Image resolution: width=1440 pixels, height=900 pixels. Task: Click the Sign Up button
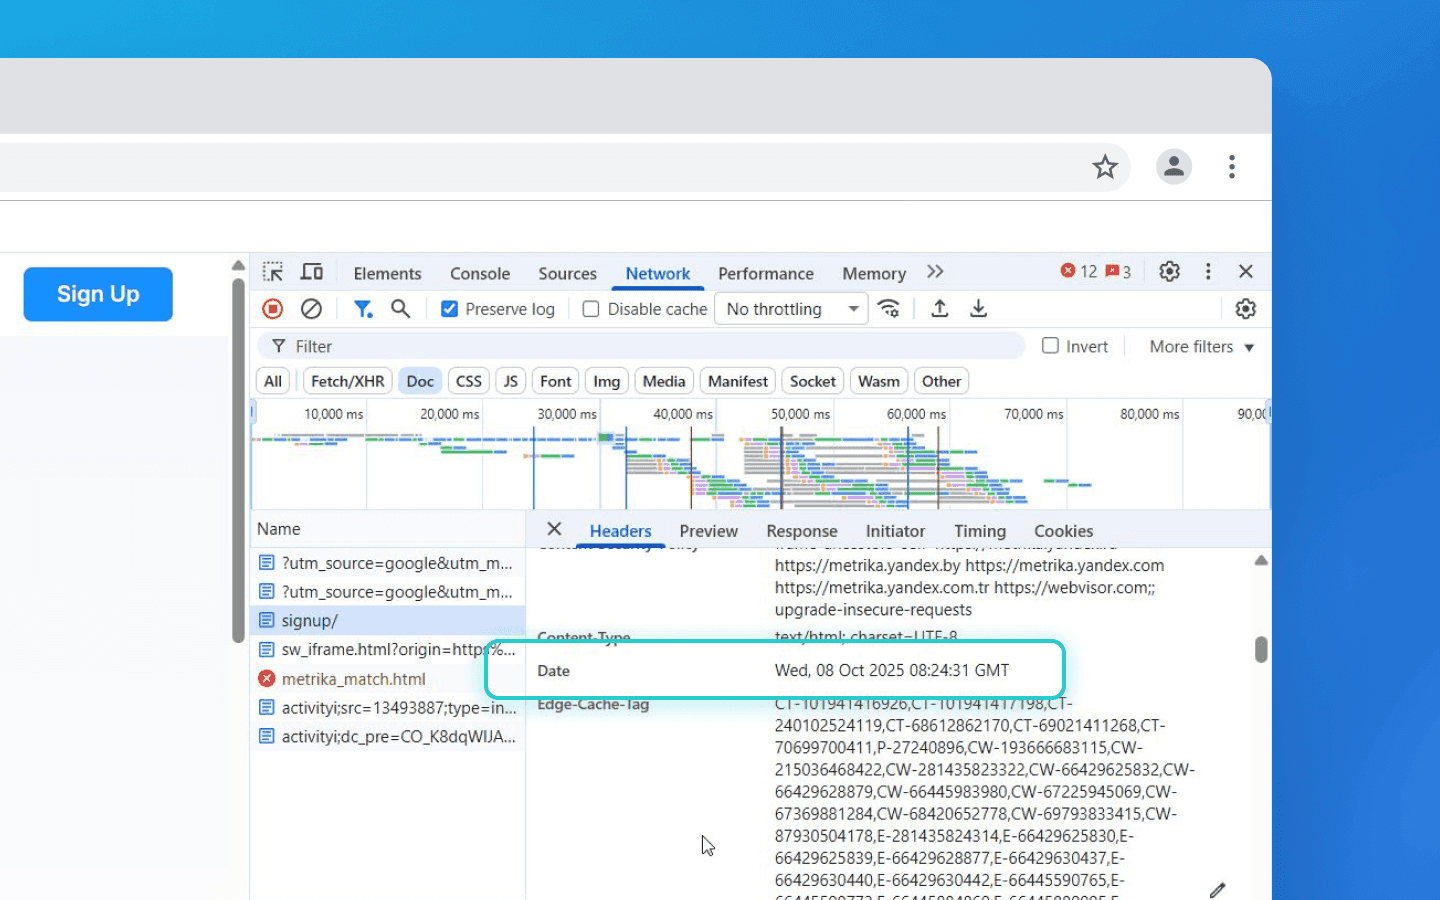pos(98,294)
